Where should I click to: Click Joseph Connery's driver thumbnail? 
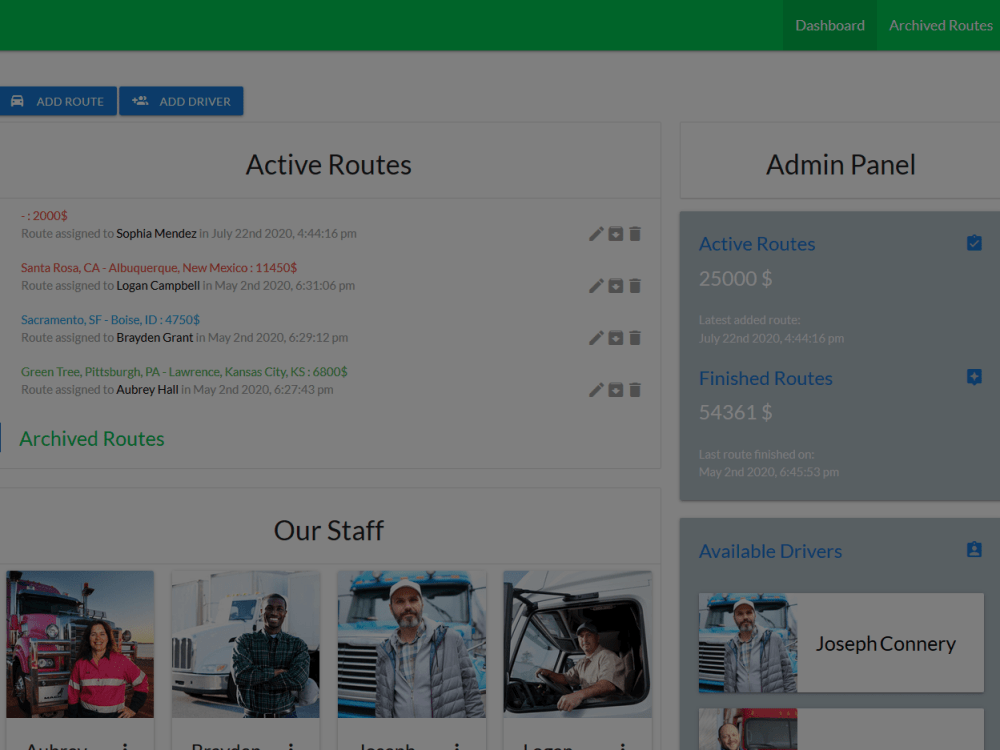pyautogui.click(x=747, y=643)
